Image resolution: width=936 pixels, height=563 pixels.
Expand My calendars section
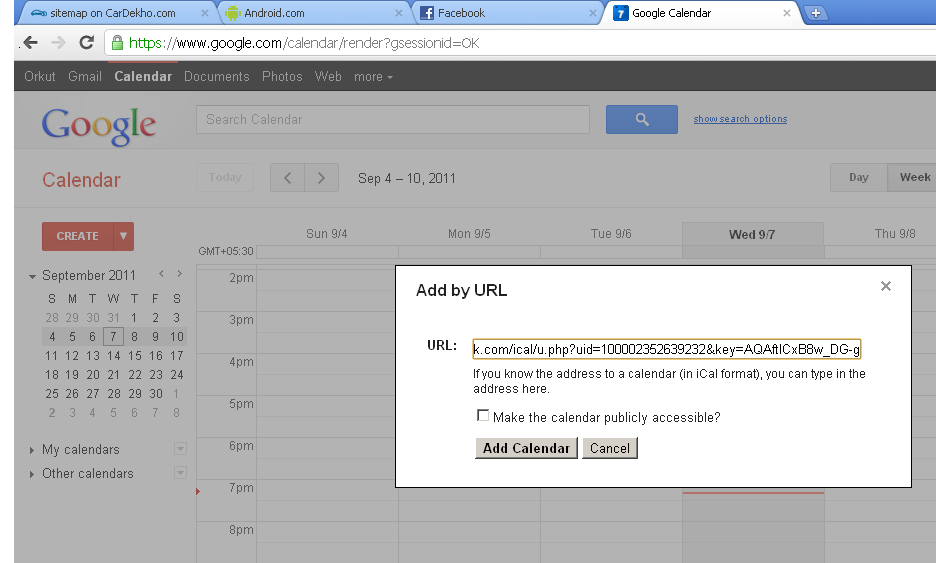[x=32, y=450]
